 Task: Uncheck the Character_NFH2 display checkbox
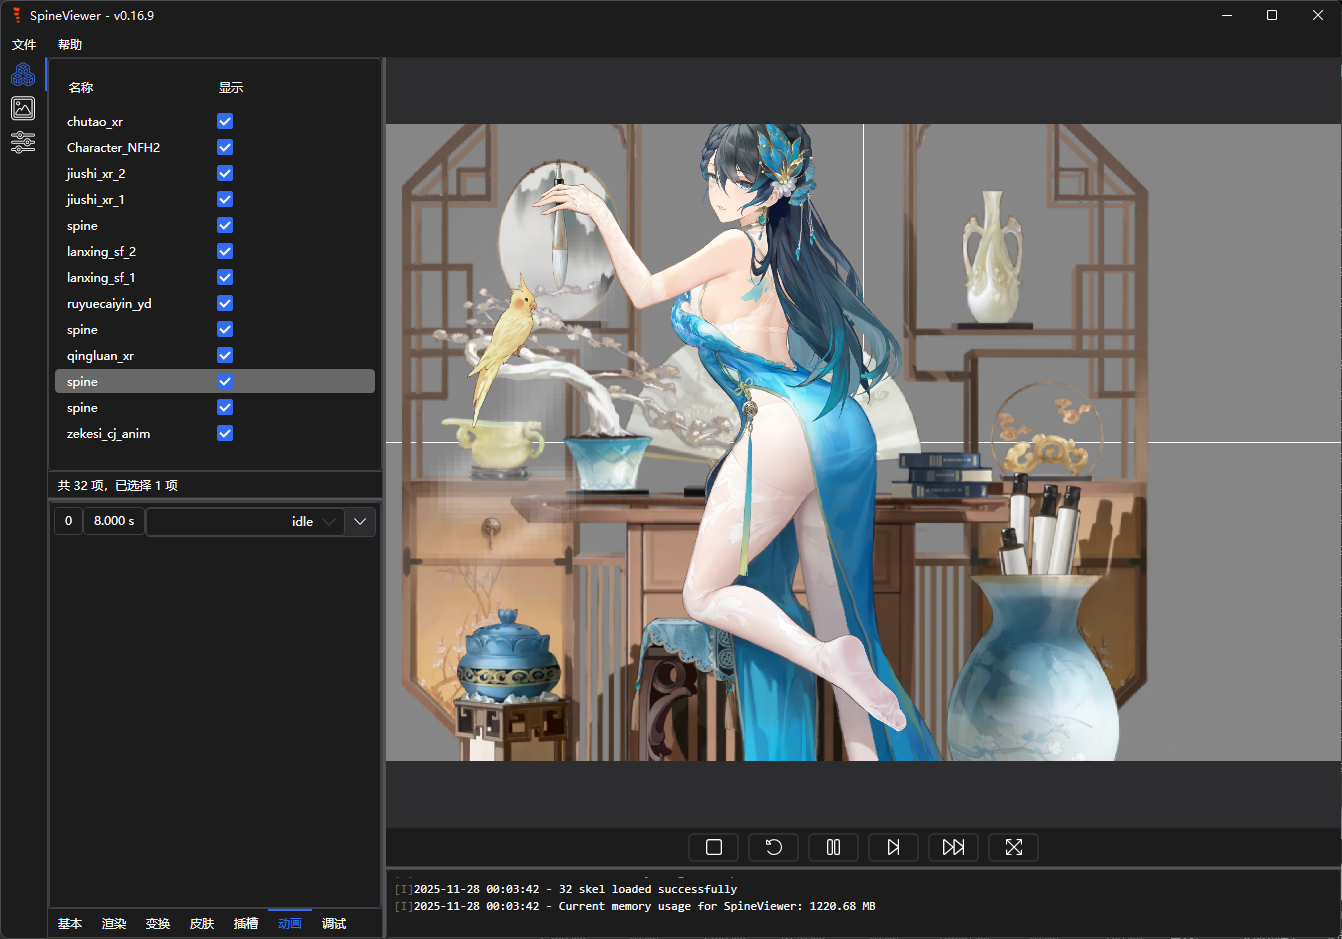(x=225, y=147)
